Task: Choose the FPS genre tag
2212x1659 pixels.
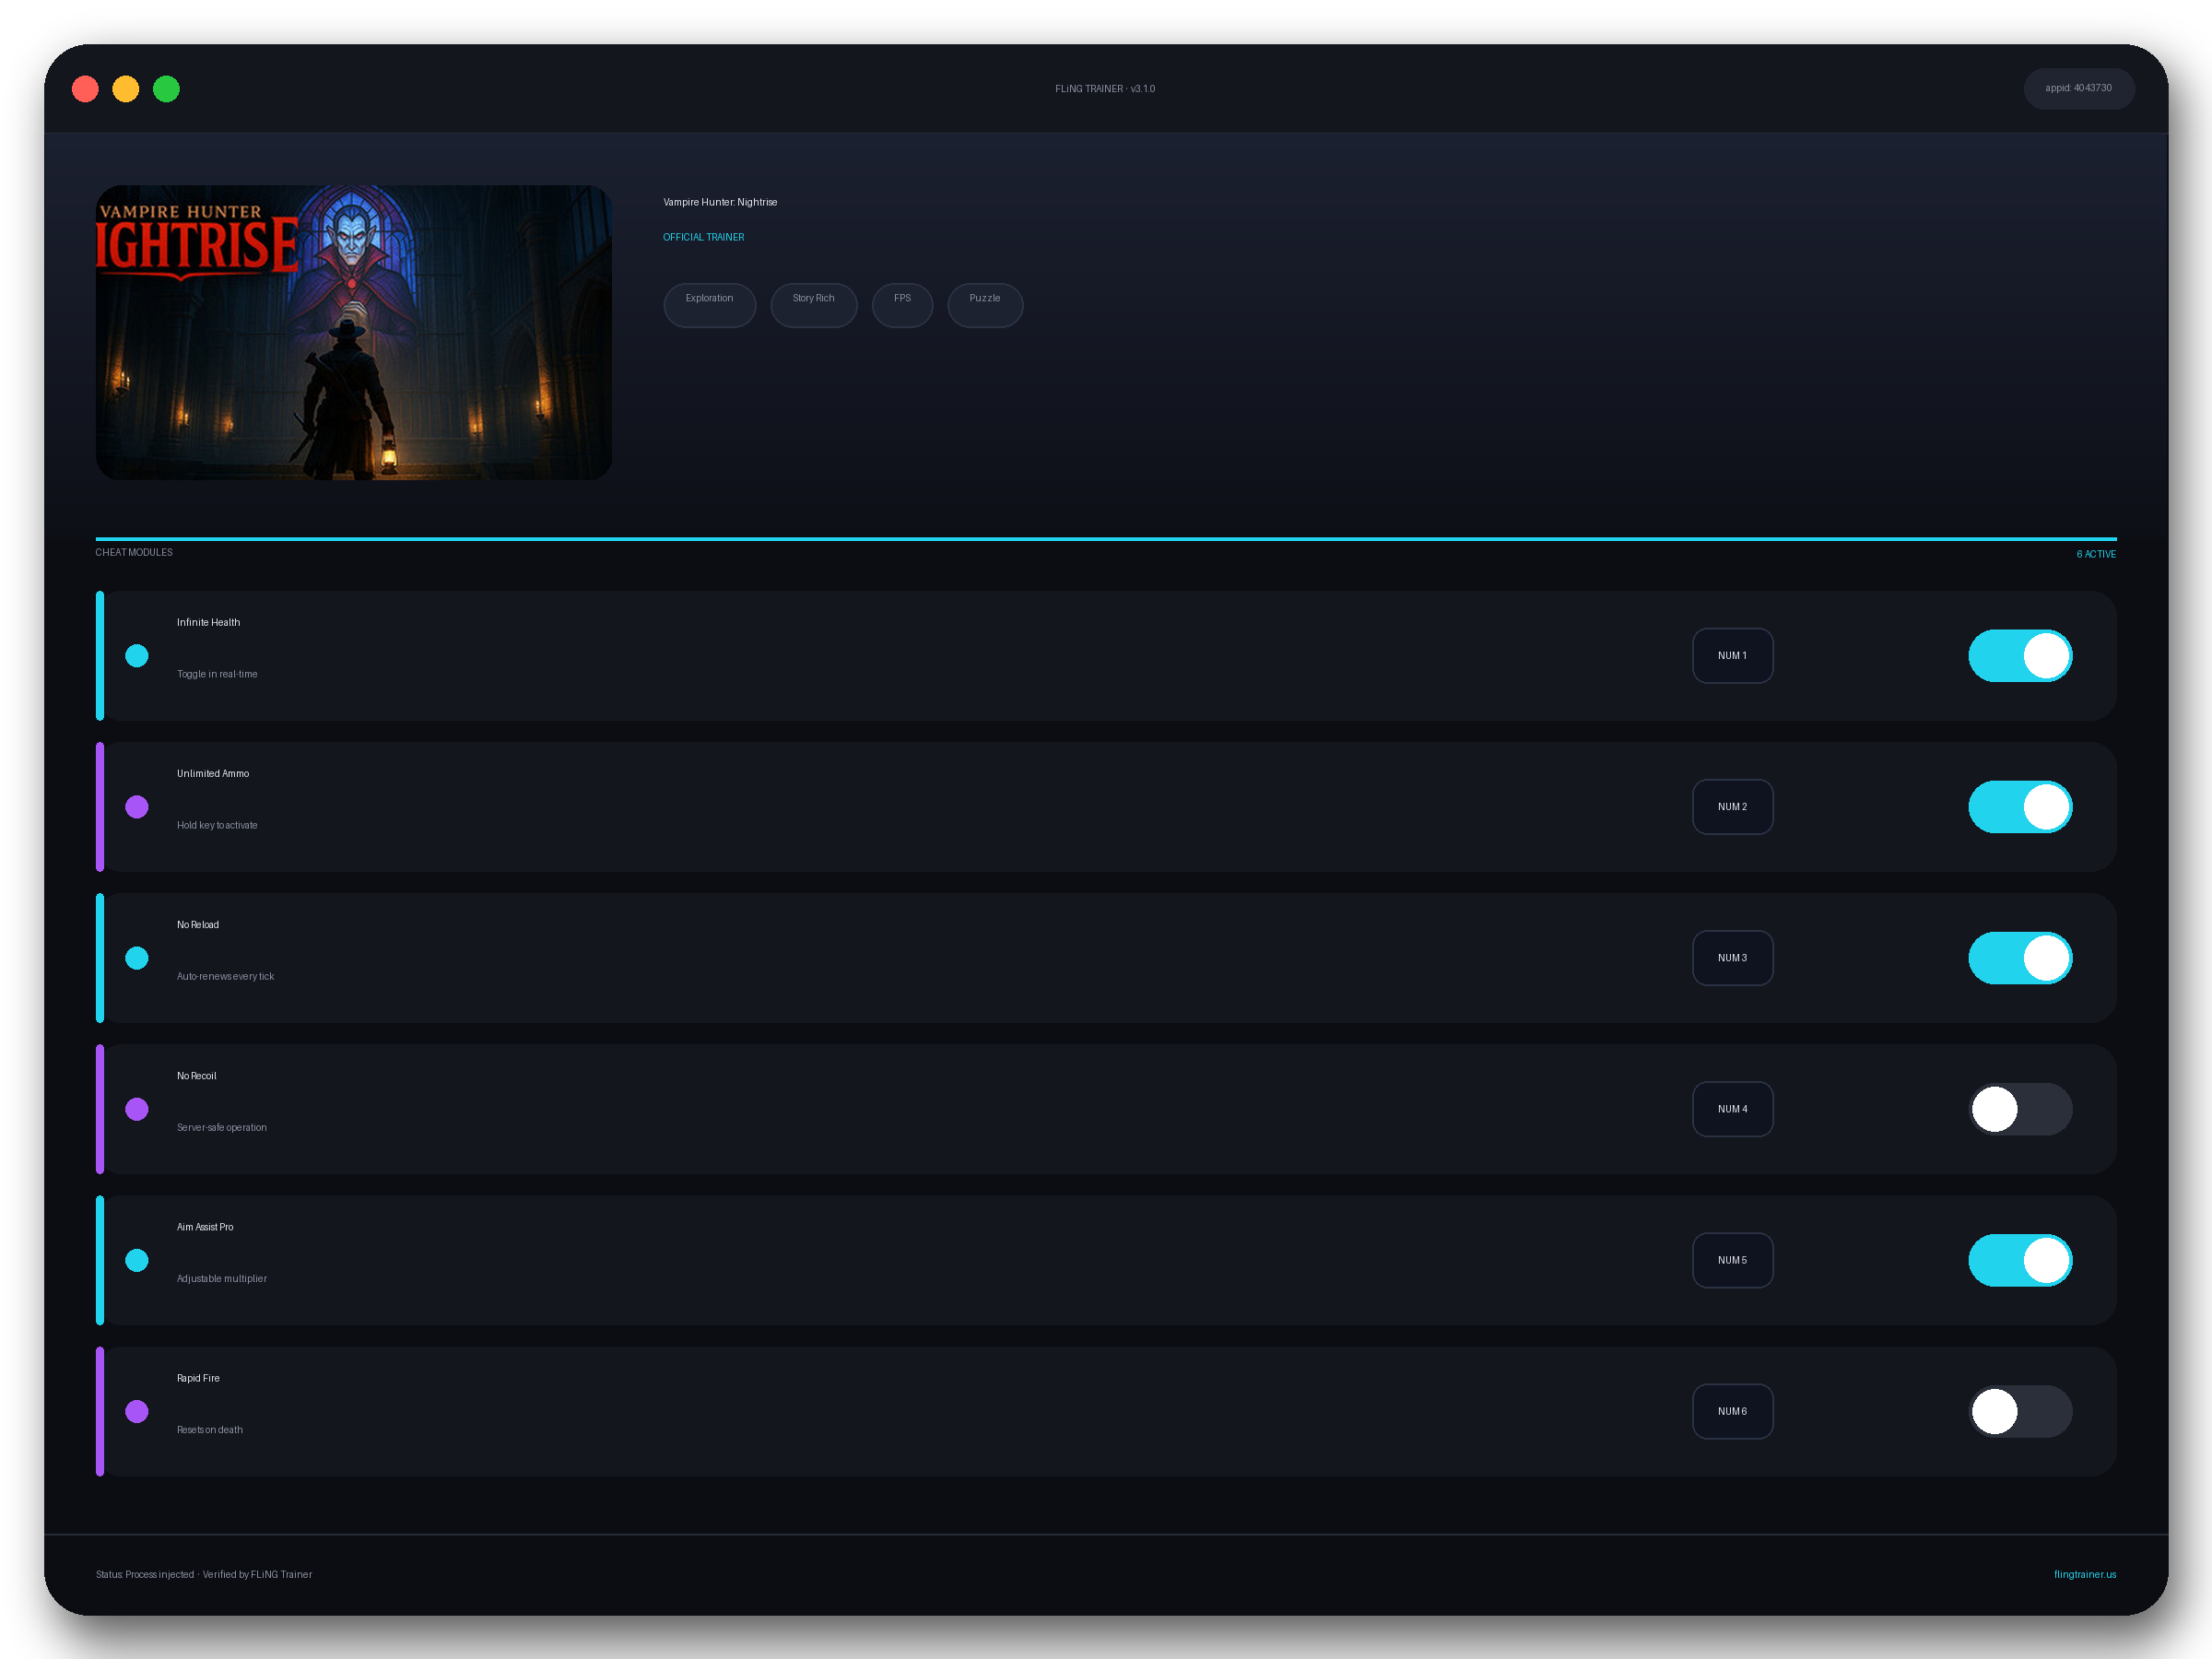Action: 902,305
